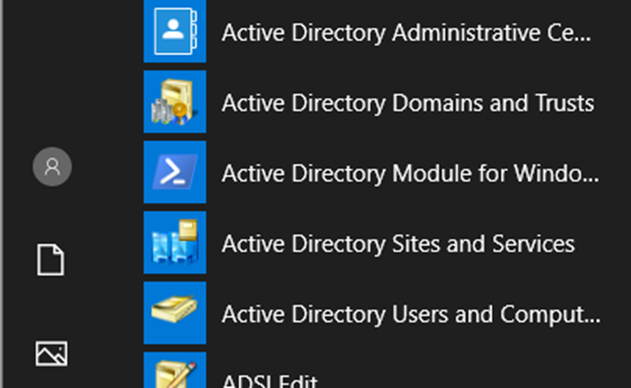The height and width of the screenshot is (388, 631).
Task: Launch Active Directory Domains and Trusts
Action: click(x=373, y=102)
